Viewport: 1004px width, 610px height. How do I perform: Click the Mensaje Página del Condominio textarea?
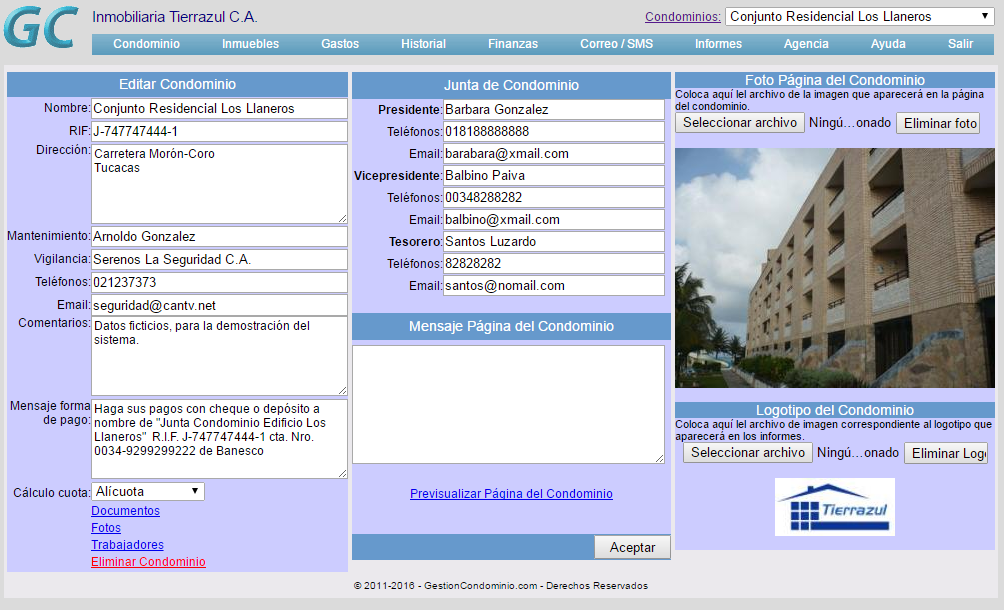click(x=508, y=404)
